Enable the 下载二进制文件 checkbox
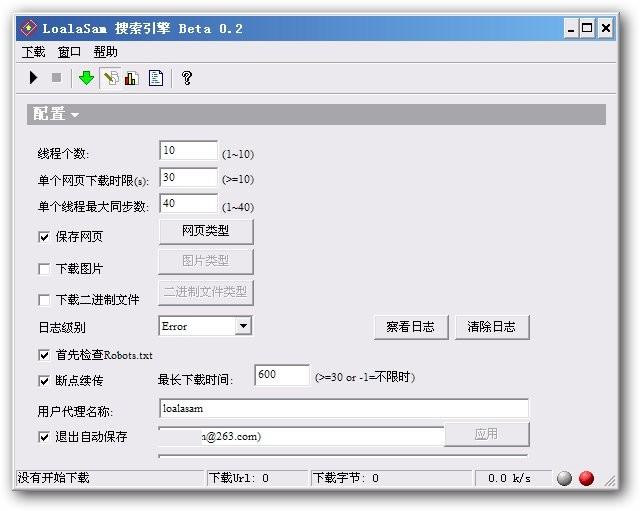The image size is (640, 511). (44, 300)
